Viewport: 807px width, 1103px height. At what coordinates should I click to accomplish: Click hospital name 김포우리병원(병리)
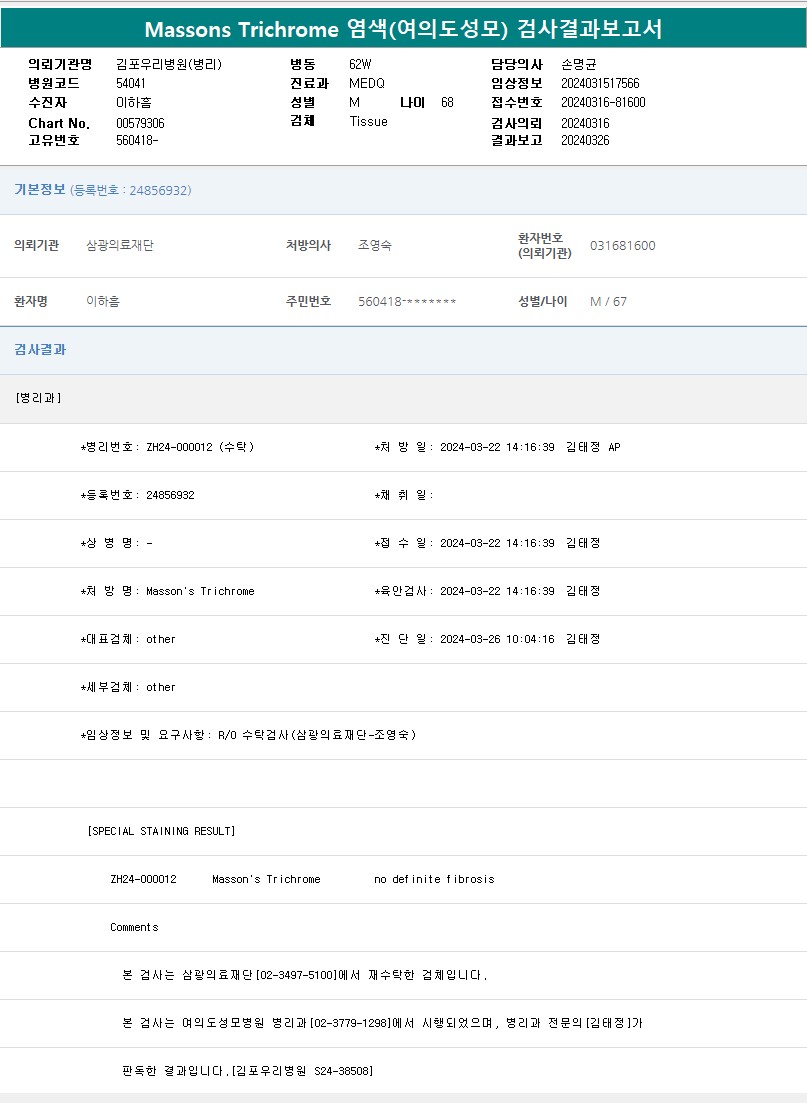(x=169, y=64)
